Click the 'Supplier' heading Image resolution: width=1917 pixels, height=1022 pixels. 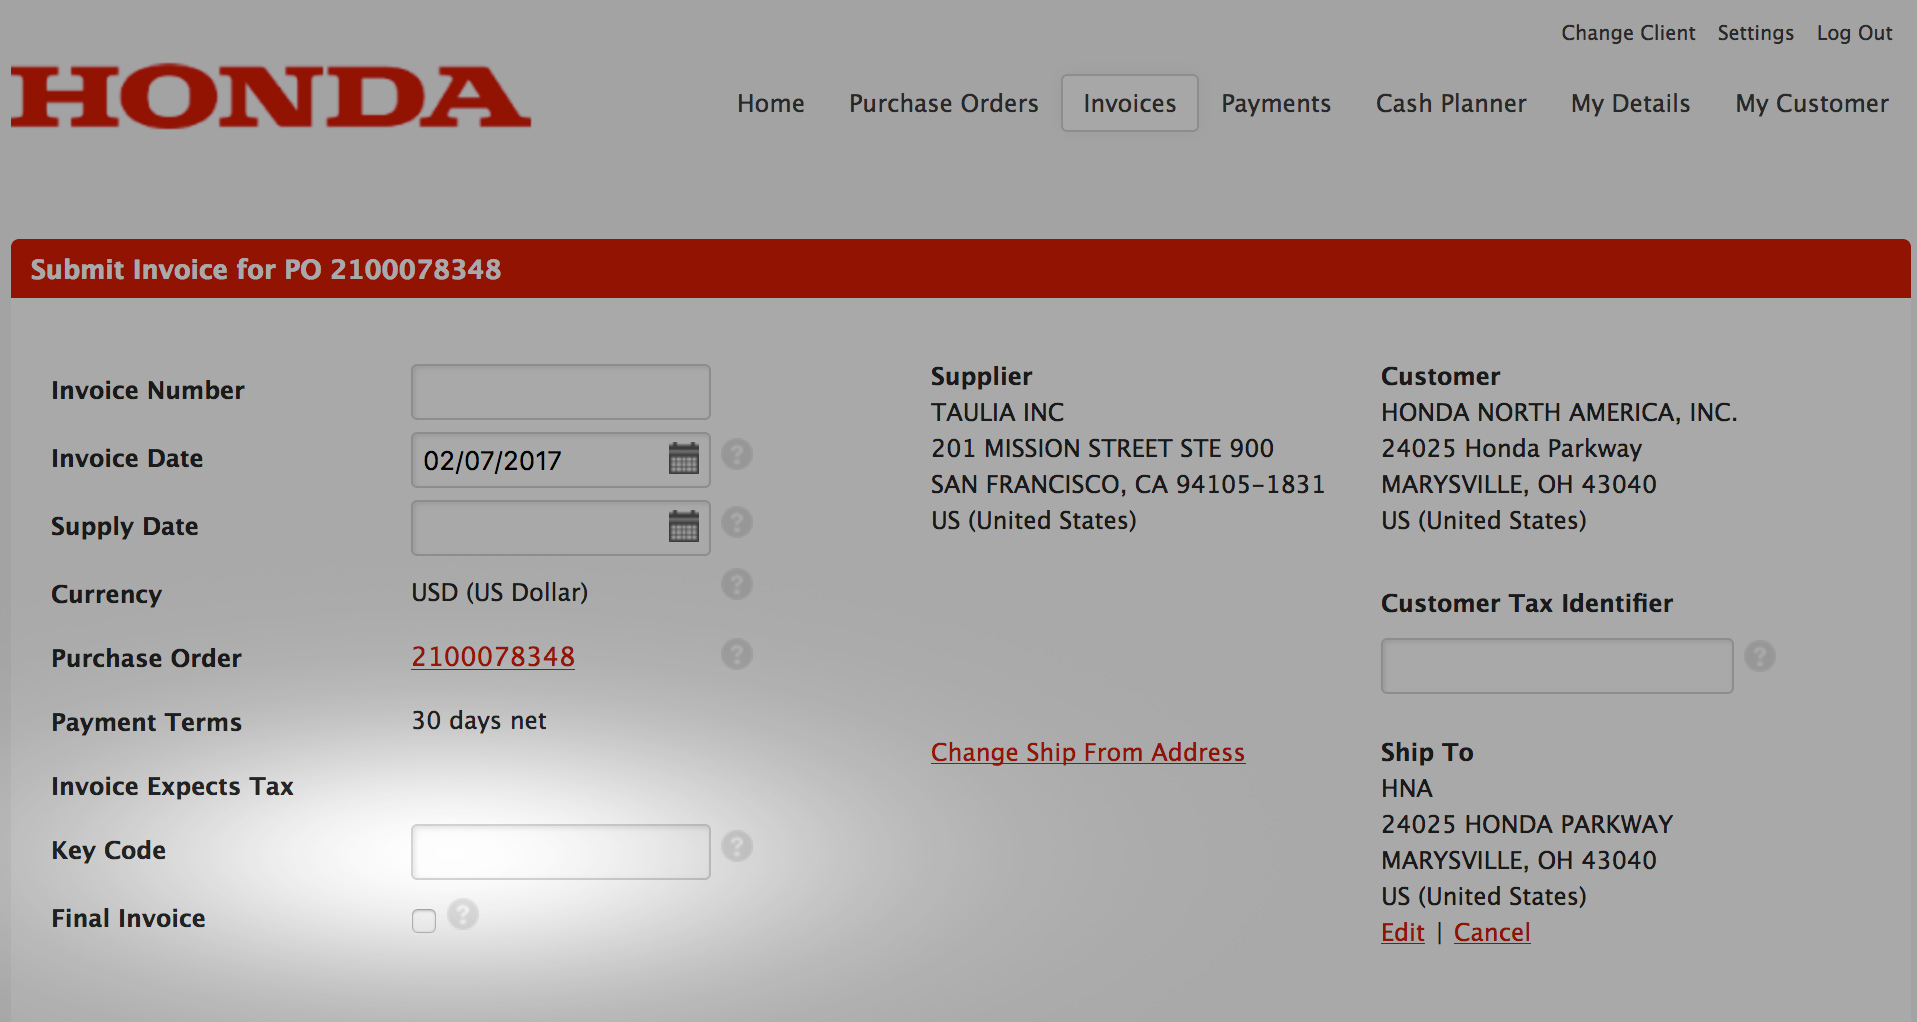(x=981, y=376)
